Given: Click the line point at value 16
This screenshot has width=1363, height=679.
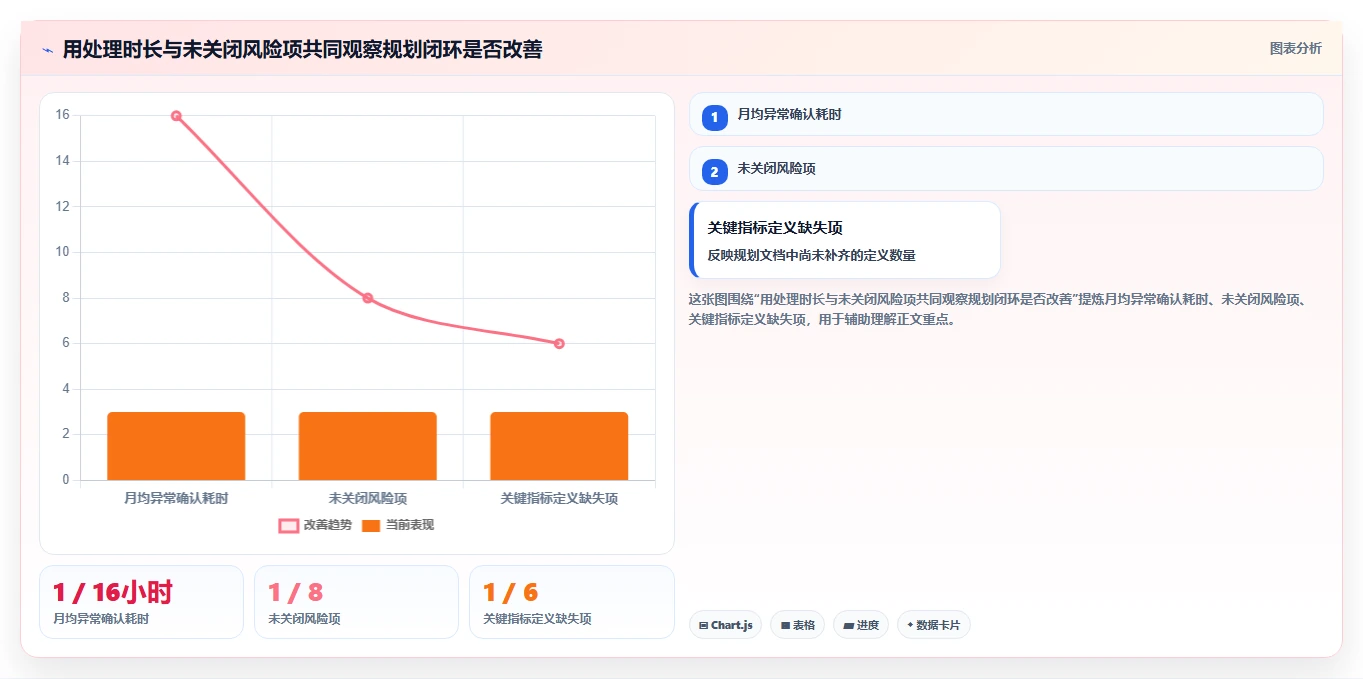Looking at the screenshot, I should click(176, 116).
